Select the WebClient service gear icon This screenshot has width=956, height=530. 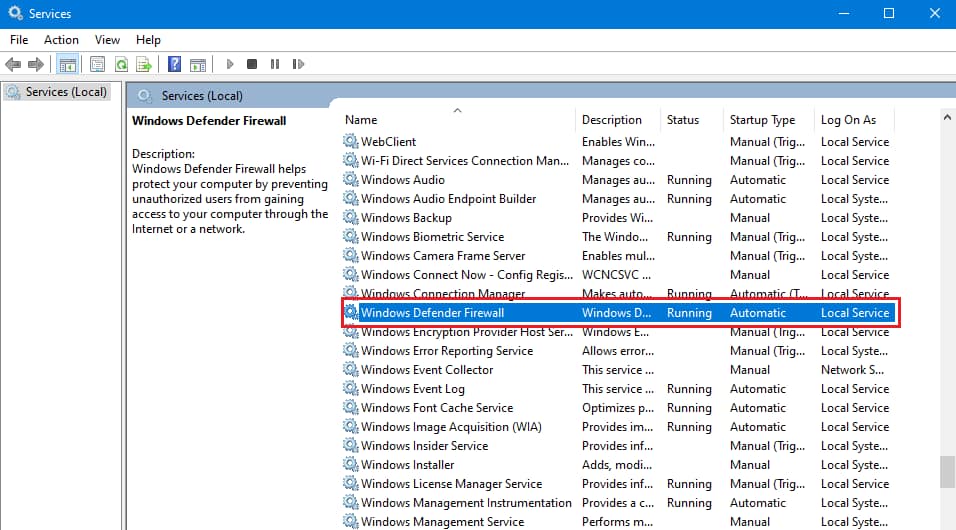351,141
